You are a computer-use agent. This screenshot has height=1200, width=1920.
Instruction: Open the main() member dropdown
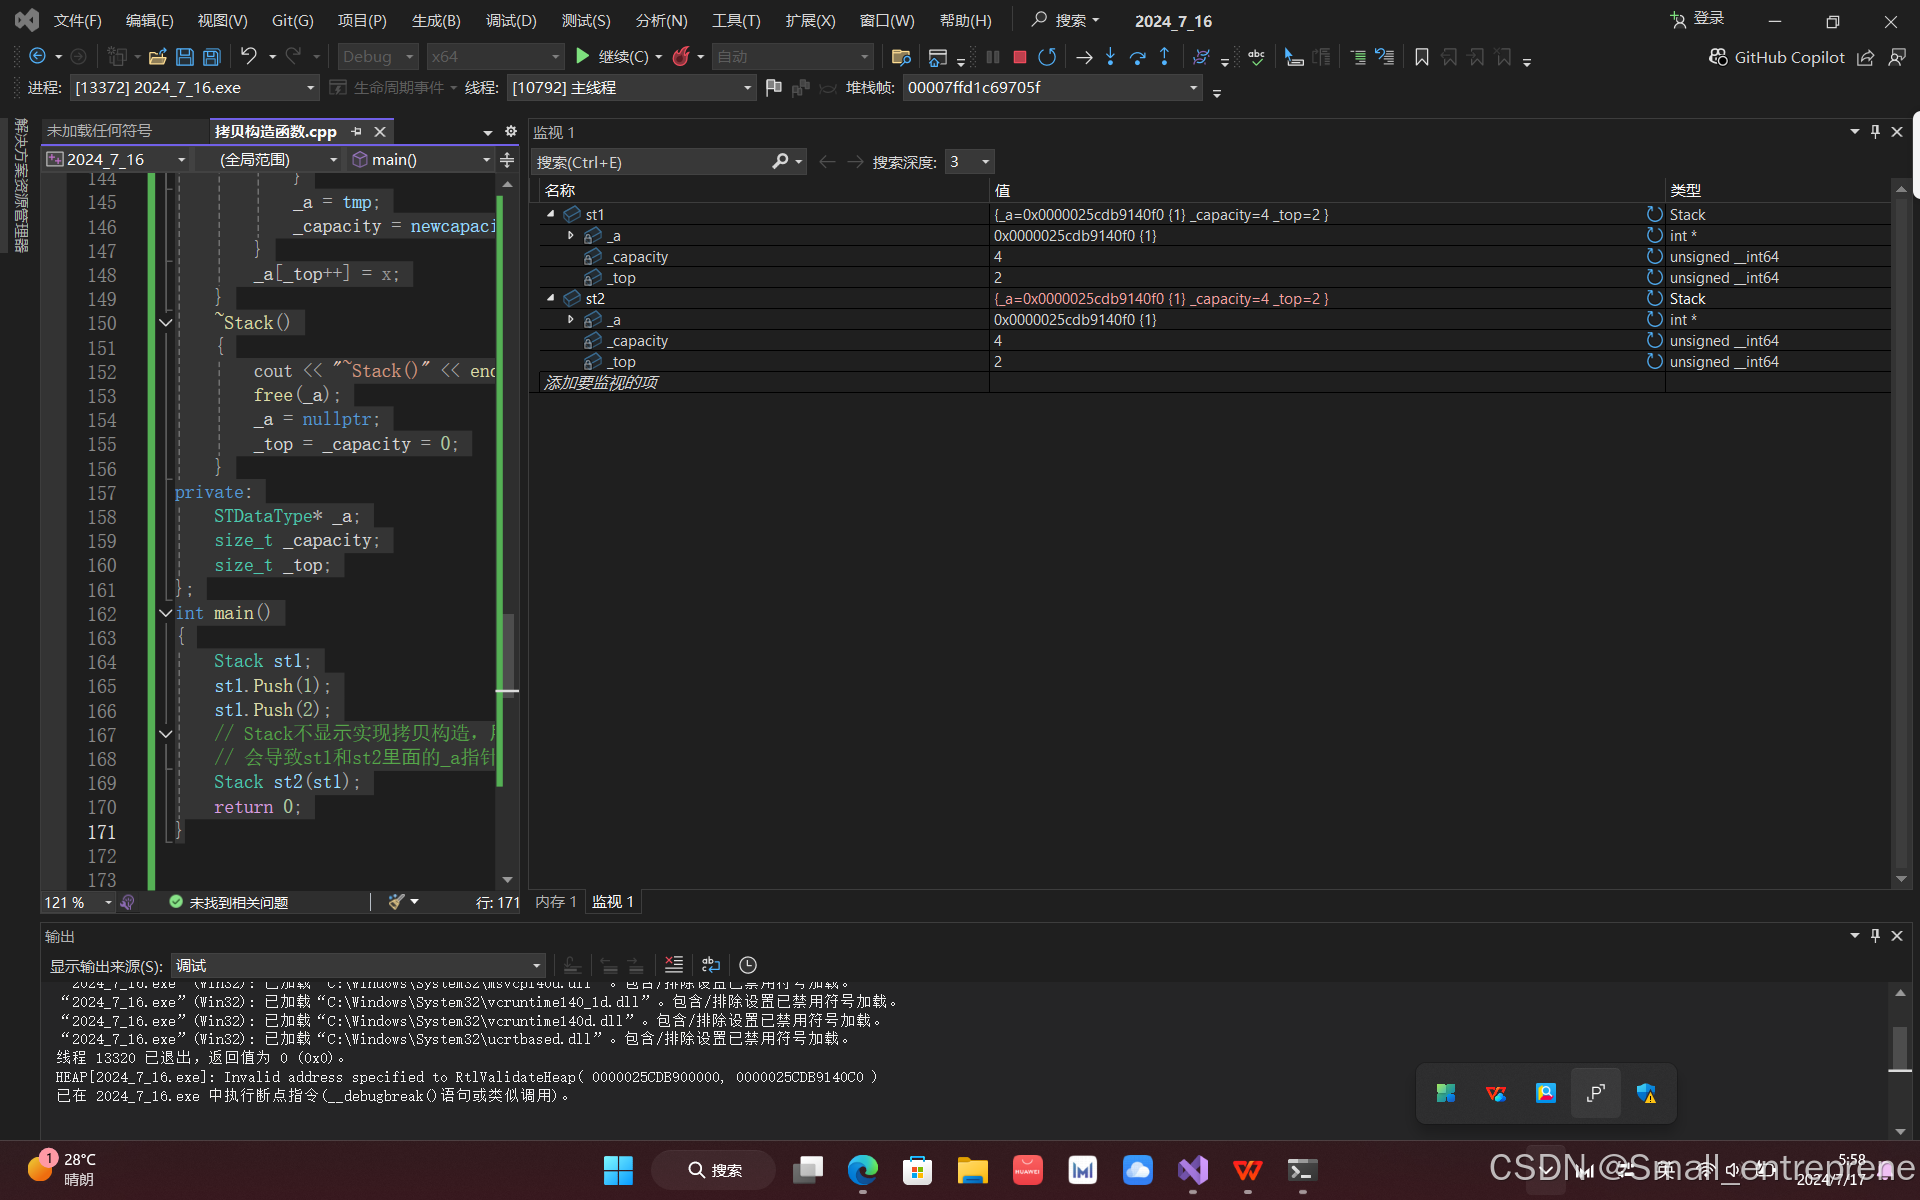pos(421,160)
